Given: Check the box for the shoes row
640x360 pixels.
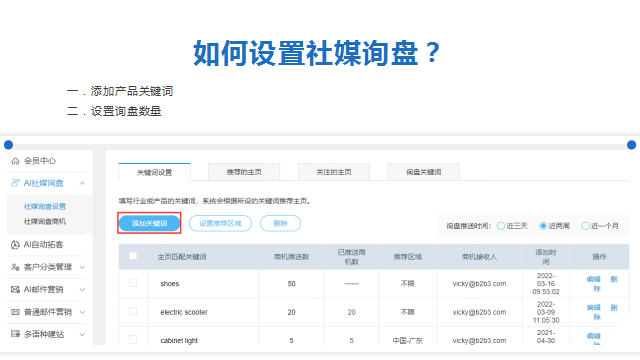Looking at the screenshot, I should [133, 283].
